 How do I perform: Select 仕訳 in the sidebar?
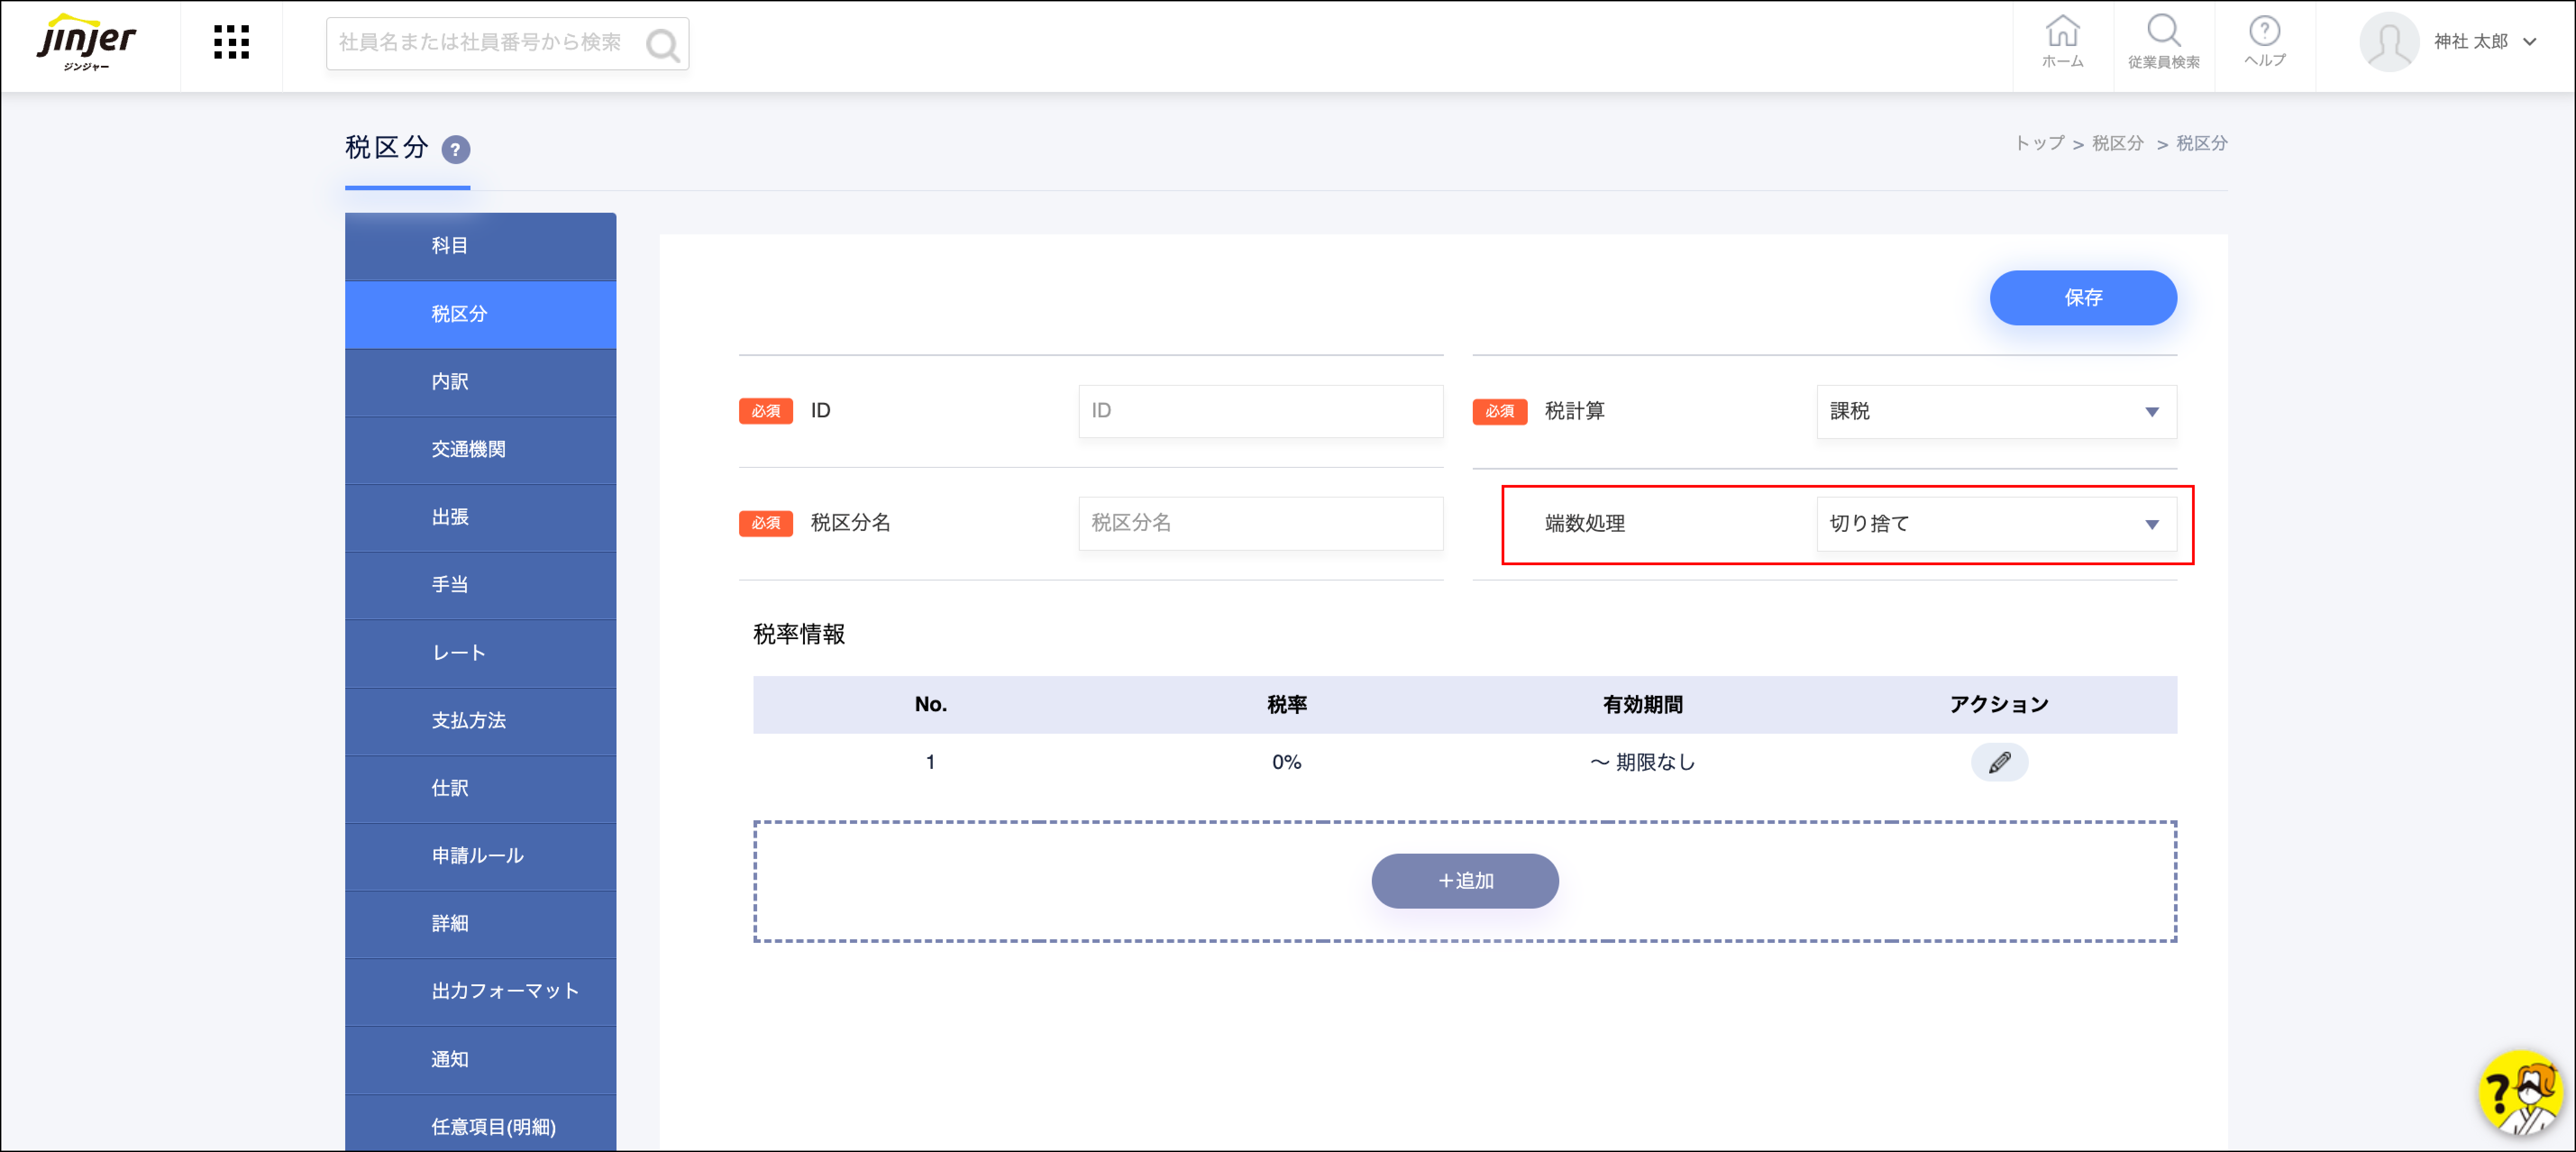click(480, 789)
